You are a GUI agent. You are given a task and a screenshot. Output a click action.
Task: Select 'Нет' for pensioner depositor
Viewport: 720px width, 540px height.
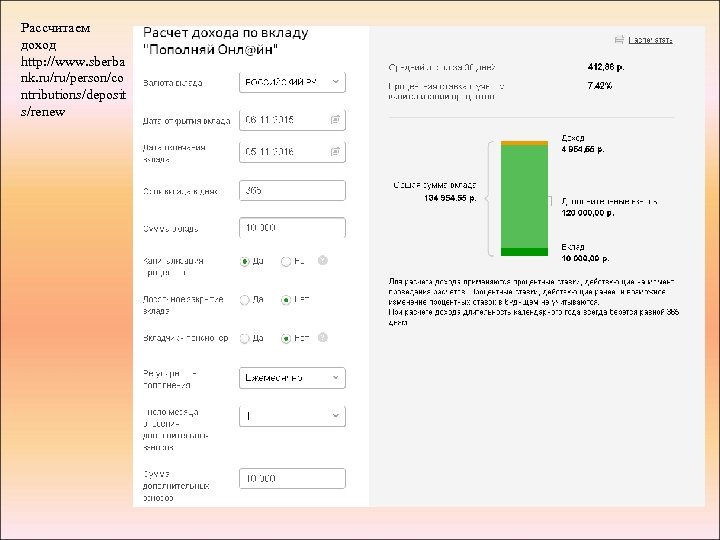[286, 338]
